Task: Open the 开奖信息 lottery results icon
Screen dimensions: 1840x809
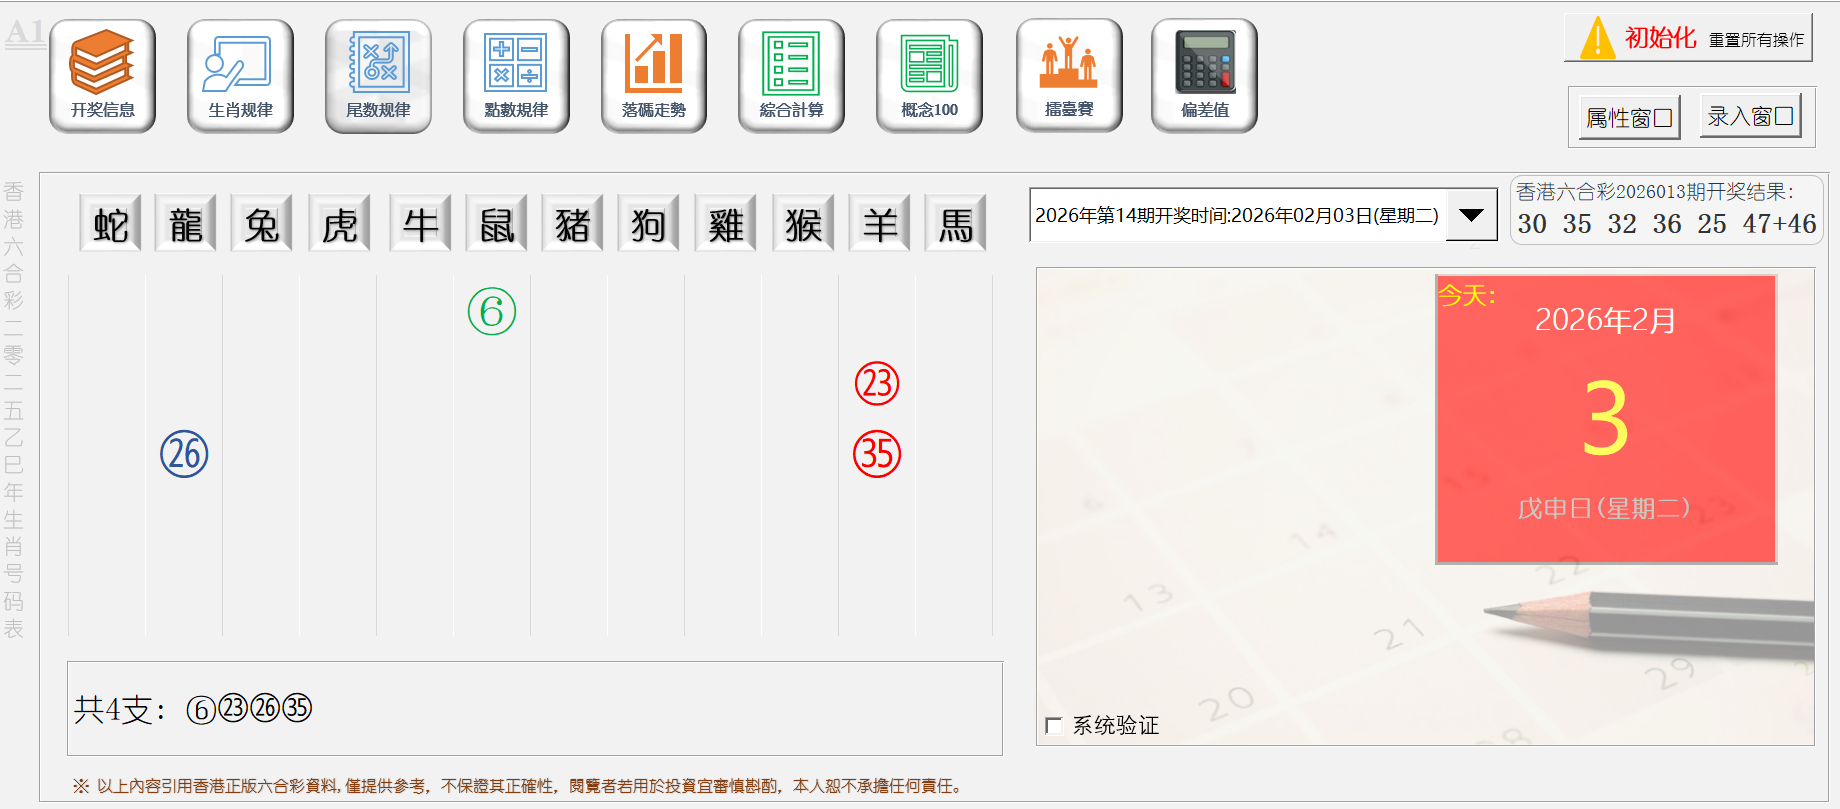Action: click(x=102, y=76)
